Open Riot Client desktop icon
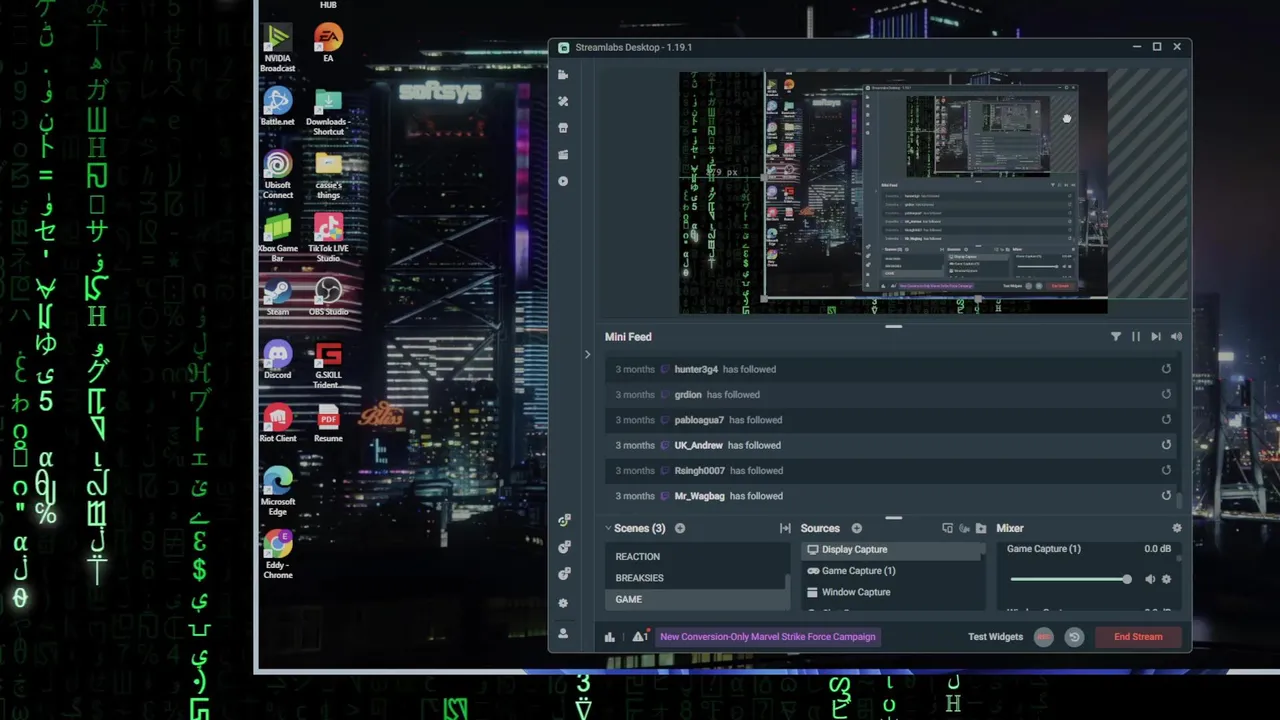 (277, 423)
